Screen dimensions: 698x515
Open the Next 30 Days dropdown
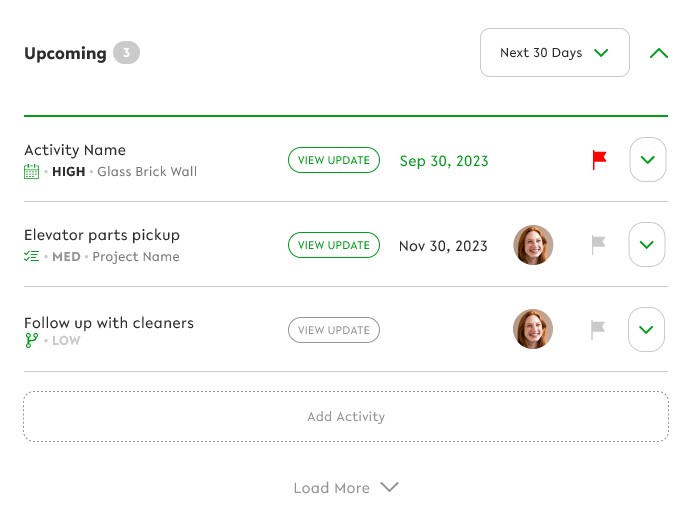[555, 53]
